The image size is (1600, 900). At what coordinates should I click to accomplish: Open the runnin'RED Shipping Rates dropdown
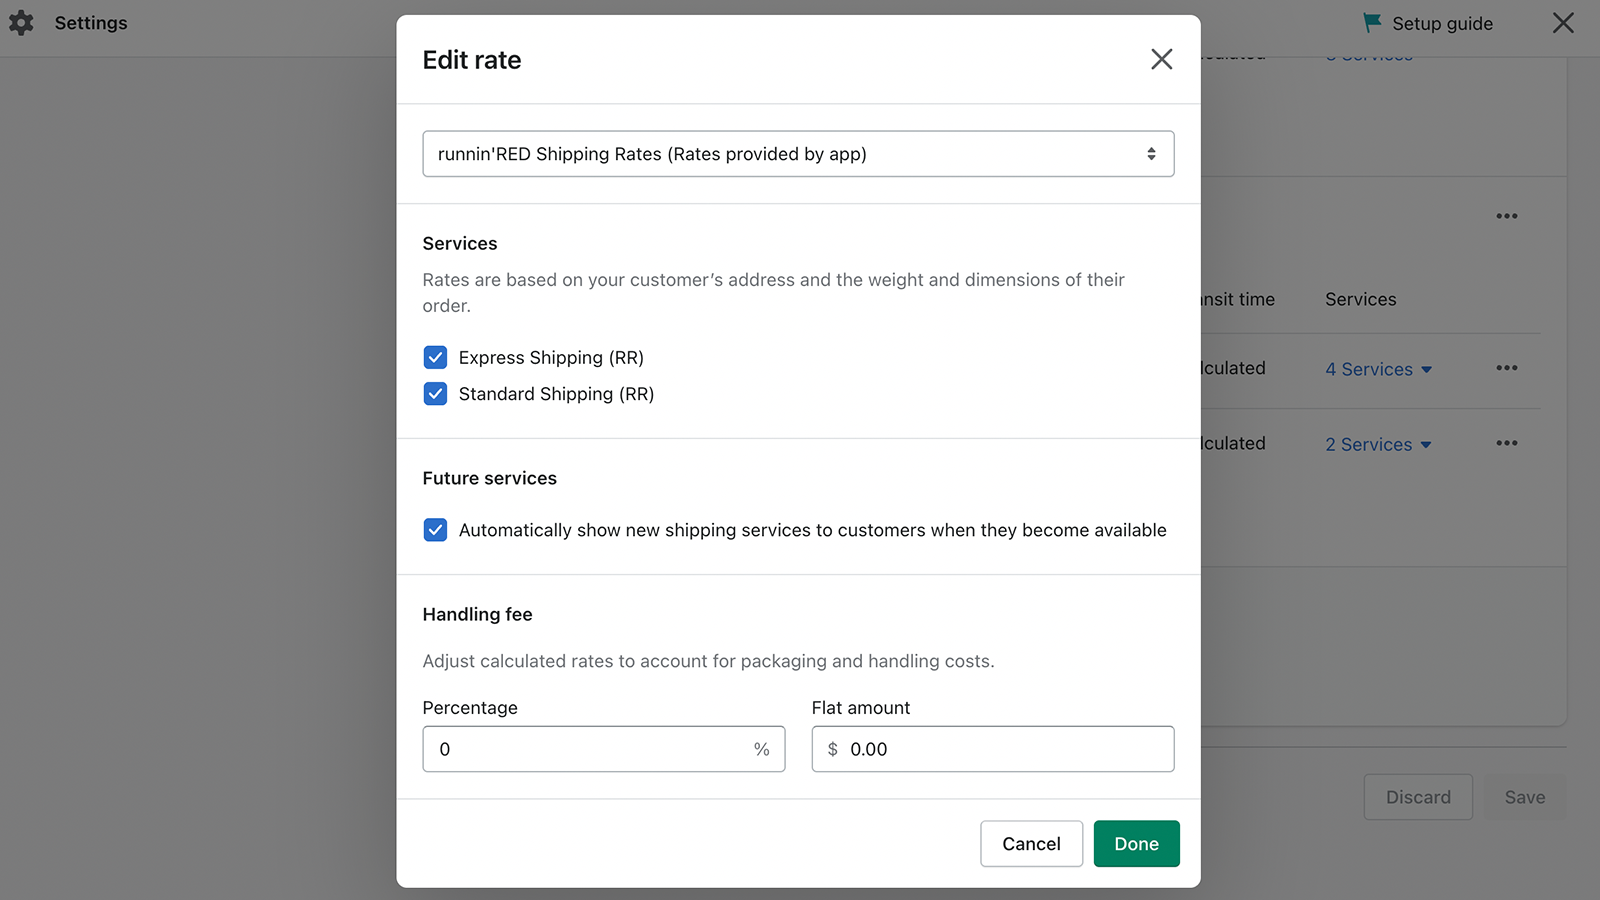pos(798,154)
